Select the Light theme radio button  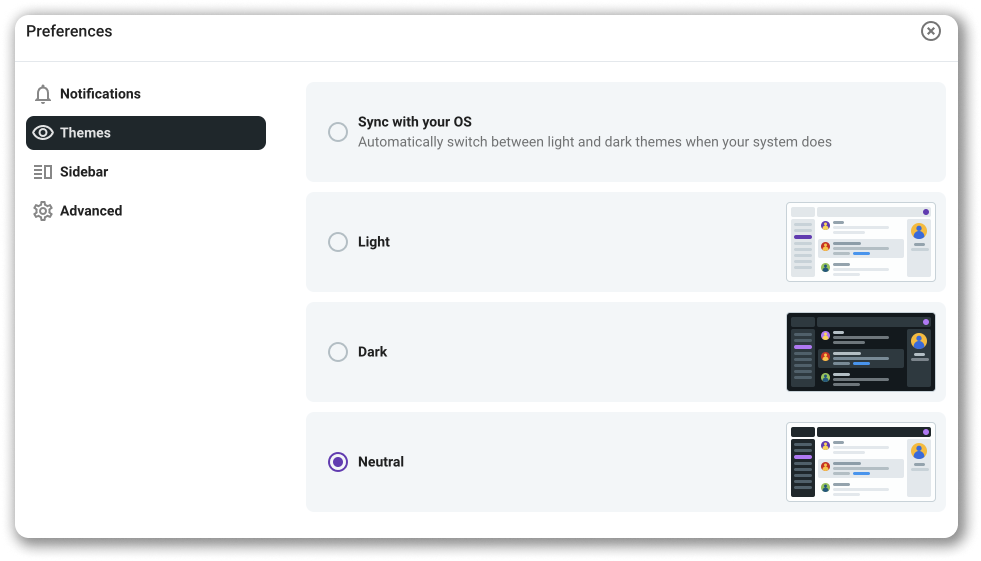tap(338, 242)
